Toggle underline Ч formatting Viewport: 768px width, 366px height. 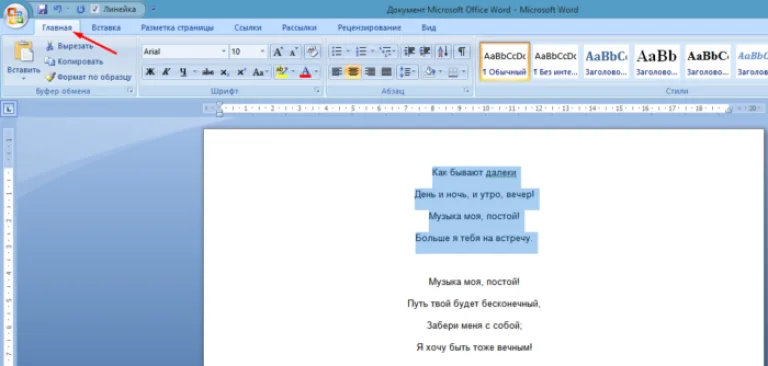tap(183, 72)
